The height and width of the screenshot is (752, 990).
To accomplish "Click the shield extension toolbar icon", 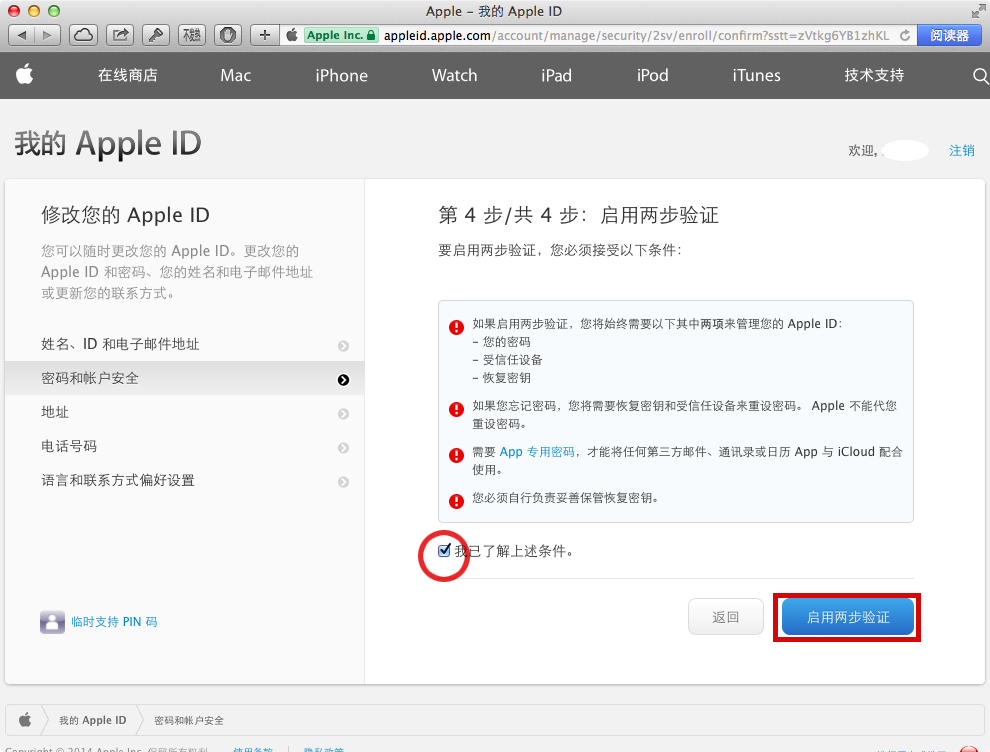I will click(228, 35).
